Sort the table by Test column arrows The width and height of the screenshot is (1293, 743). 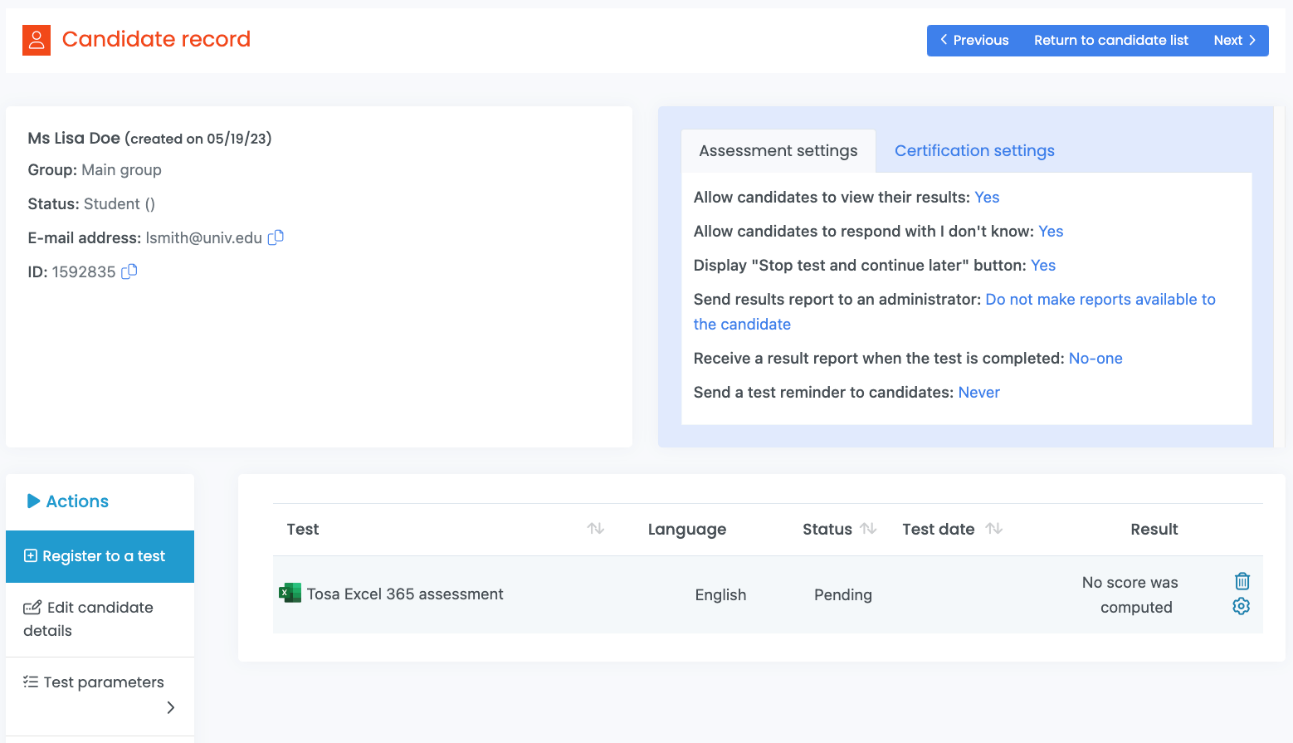[596, 529]
